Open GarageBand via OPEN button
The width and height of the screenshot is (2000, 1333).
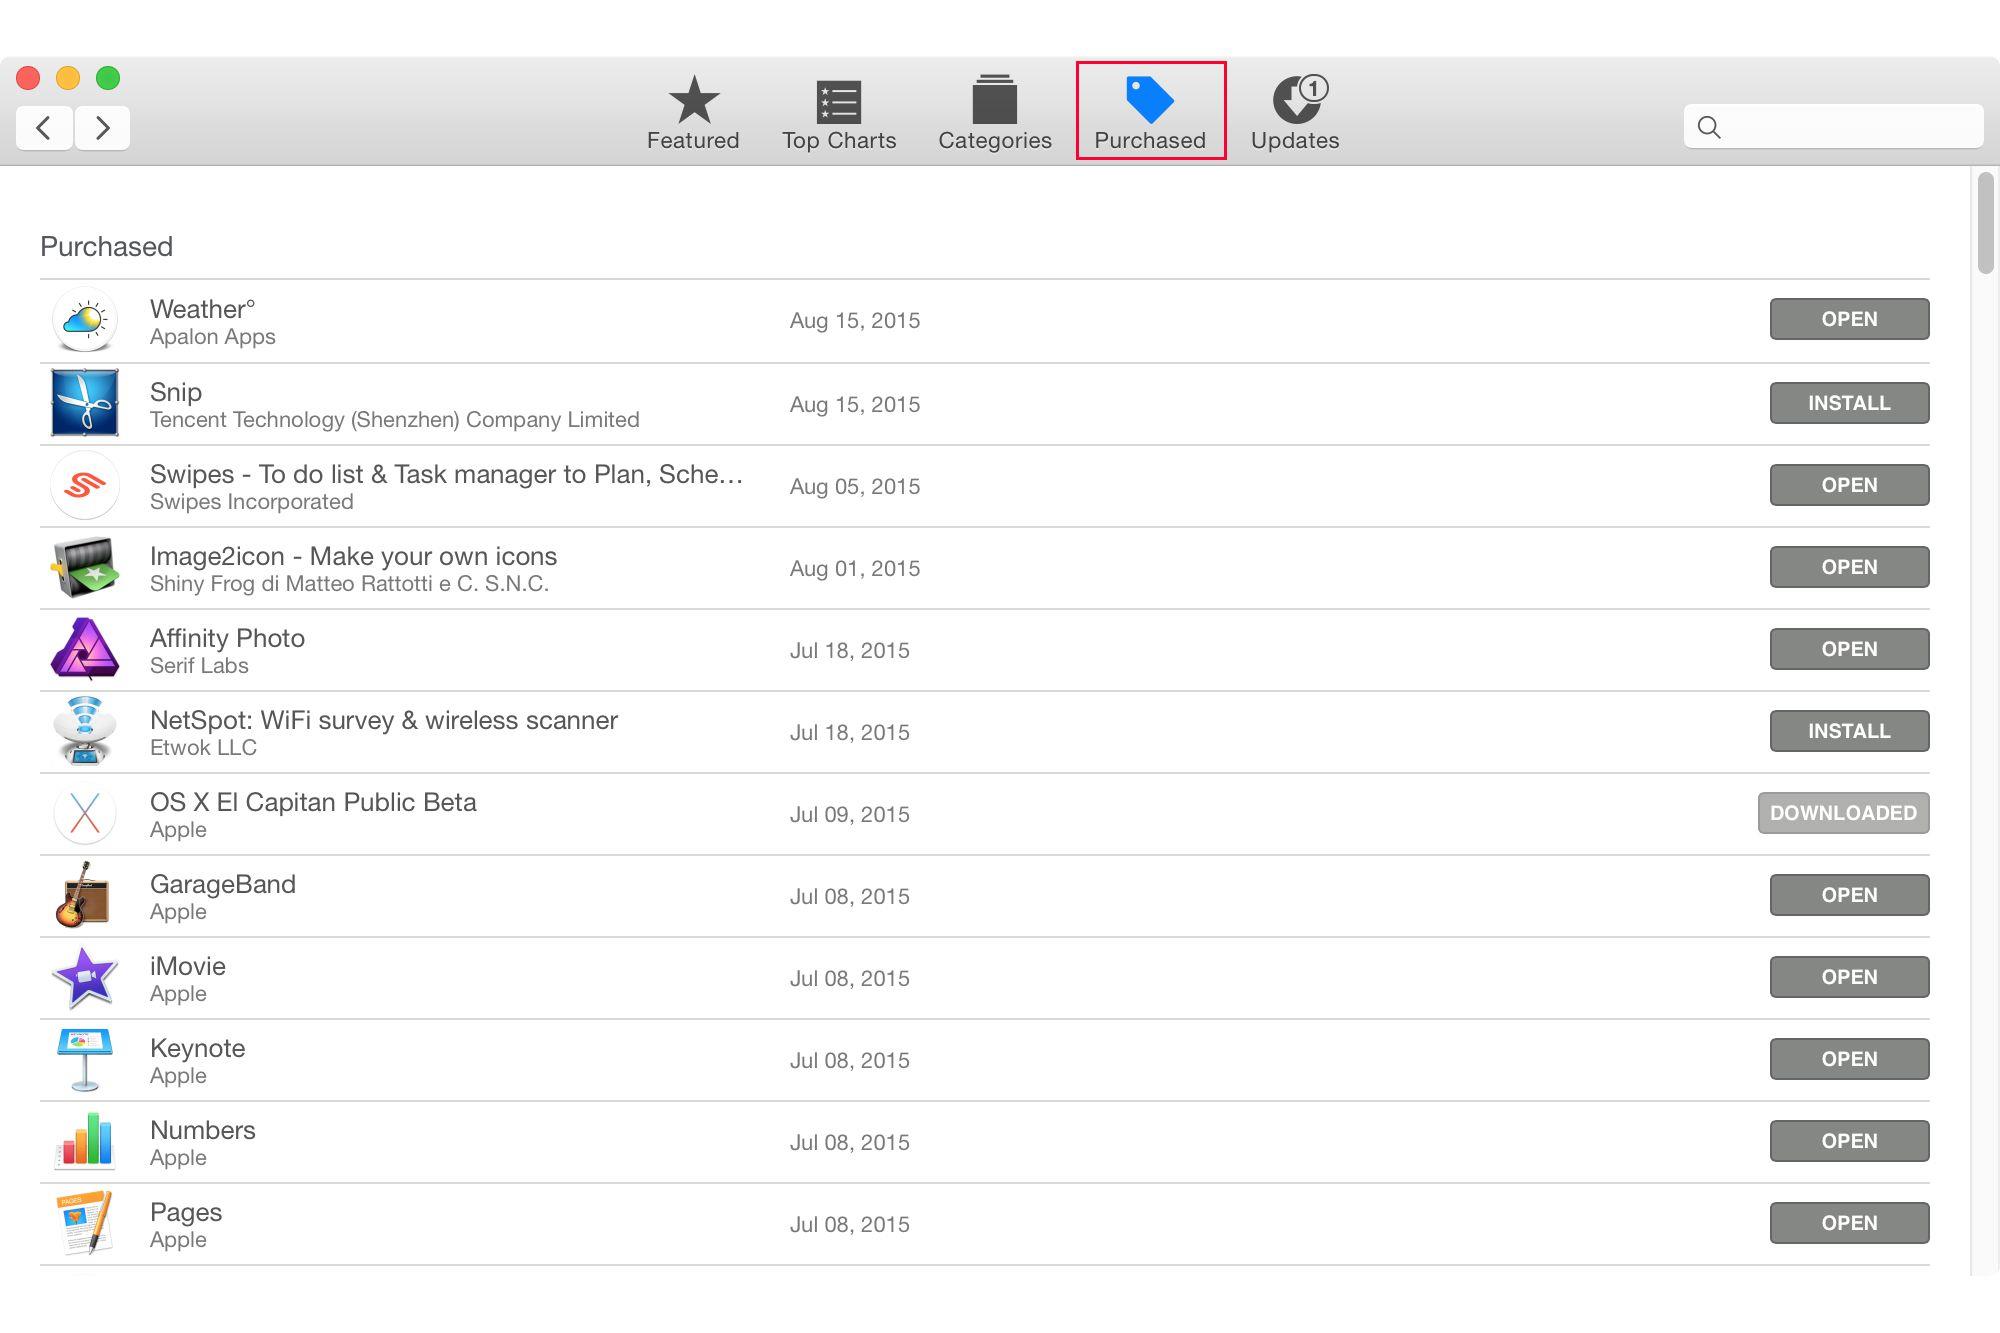click(1849, 895)
